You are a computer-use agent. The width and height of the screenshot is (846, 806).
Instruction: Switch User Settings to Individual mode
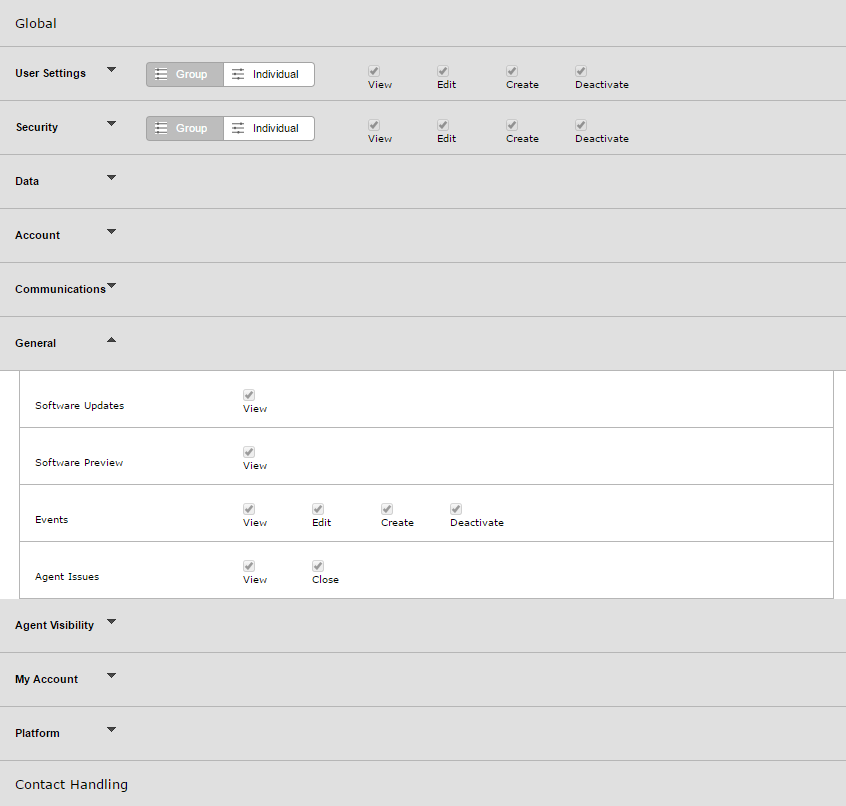point(269,74)
